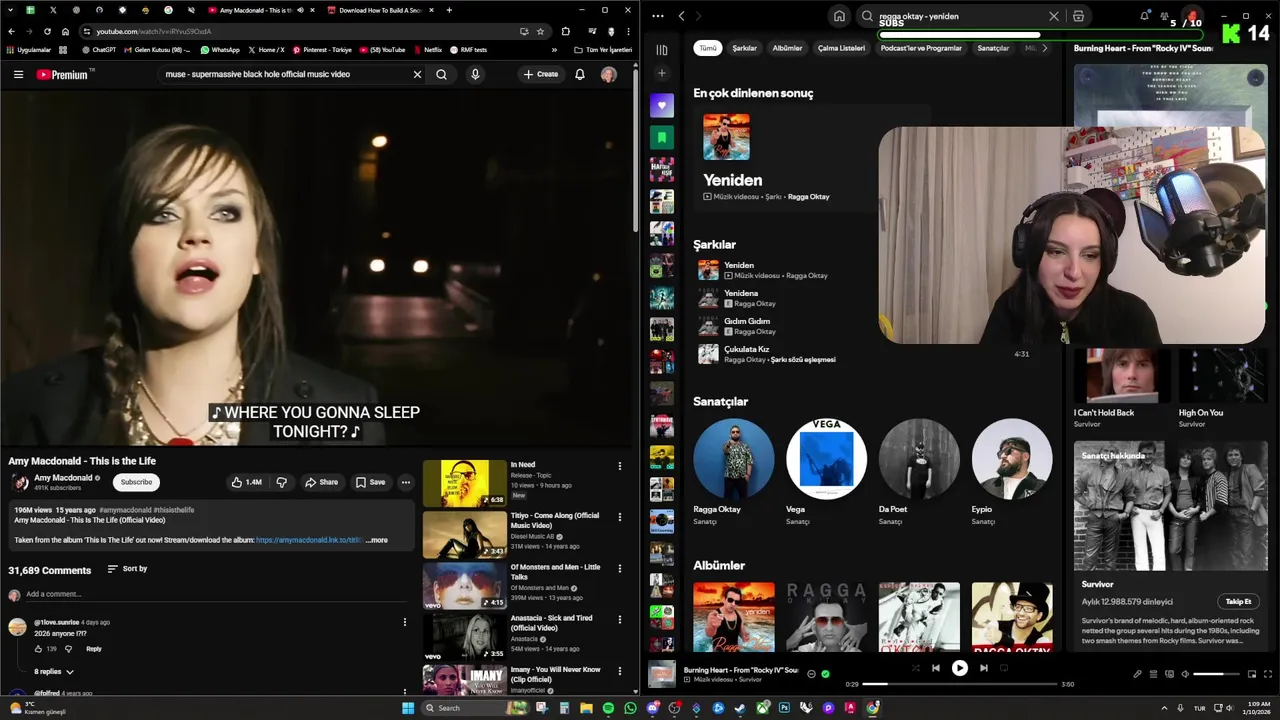Viewport: 1280px width, 720px height.
Task: Seek within the Spotify song progress bar
Action: point(960,684)
